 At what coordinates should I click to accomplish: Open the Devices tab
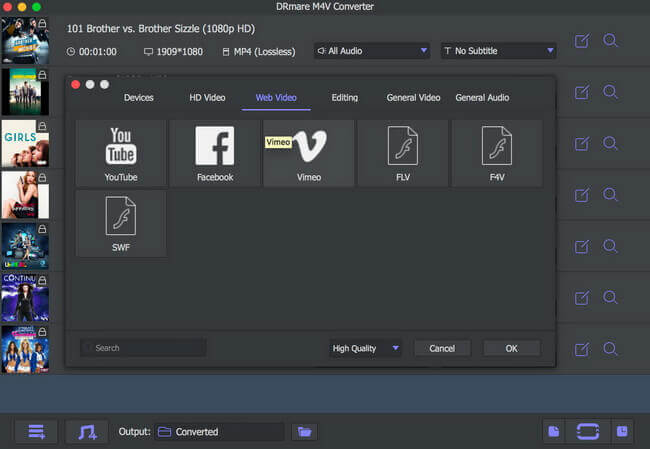[138, 98]
